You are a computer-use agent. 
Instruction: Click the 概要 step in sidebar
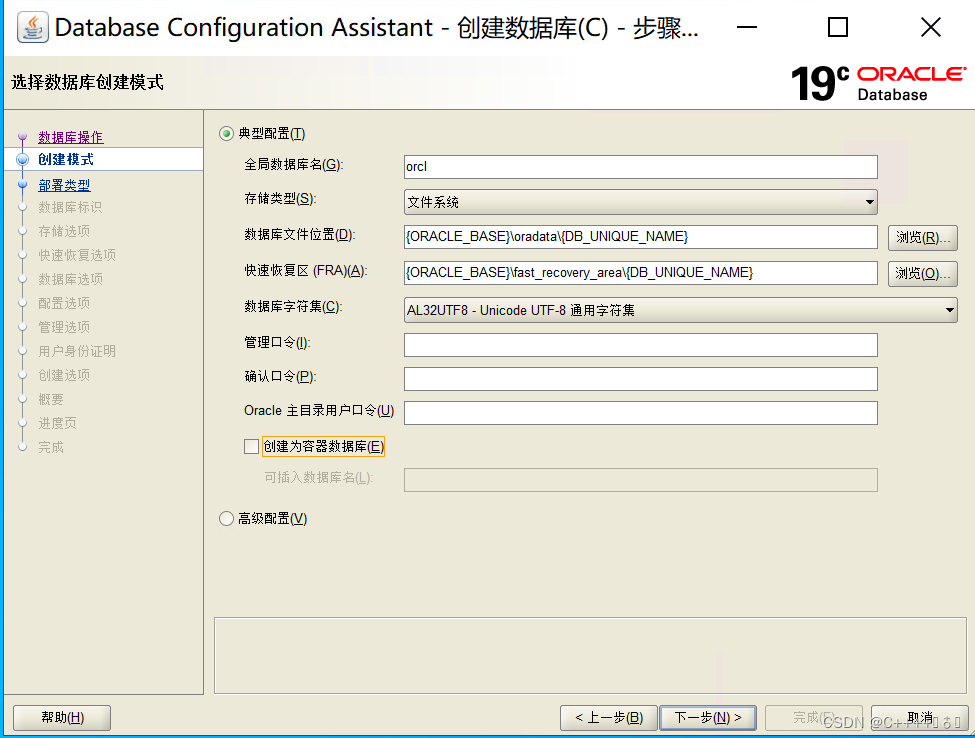(x=51, y=399)
